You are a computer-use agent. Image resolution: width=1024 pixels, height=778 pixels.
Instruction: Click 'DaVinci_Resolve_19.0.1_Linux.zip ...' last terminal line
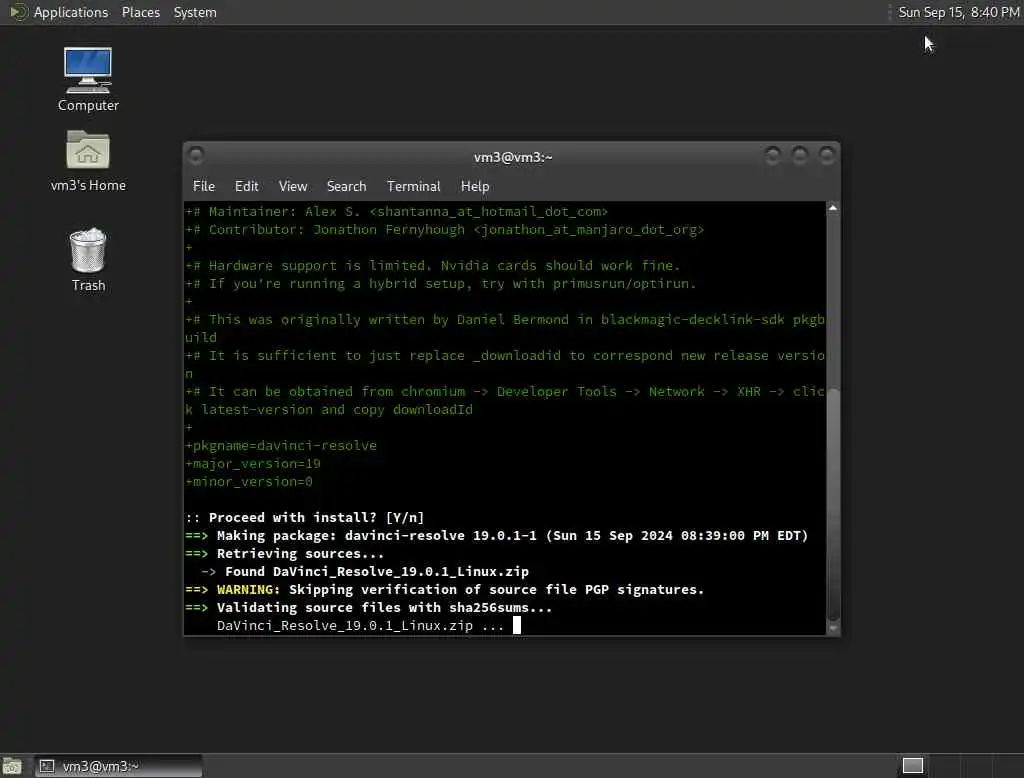[x=360, y=626]
